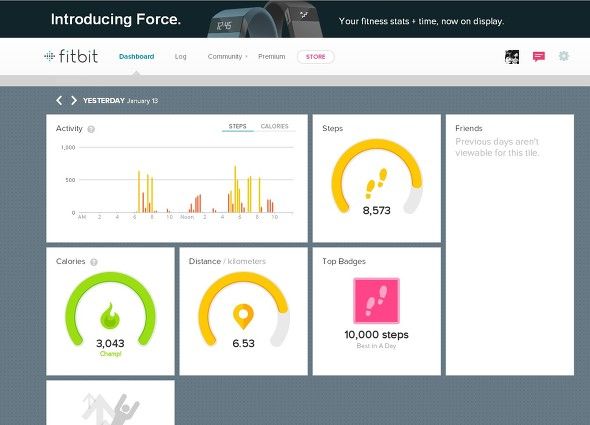Screen dimensions: 590x425
Task: Click the Activity tile heading
Action: [x=69, y=128]
